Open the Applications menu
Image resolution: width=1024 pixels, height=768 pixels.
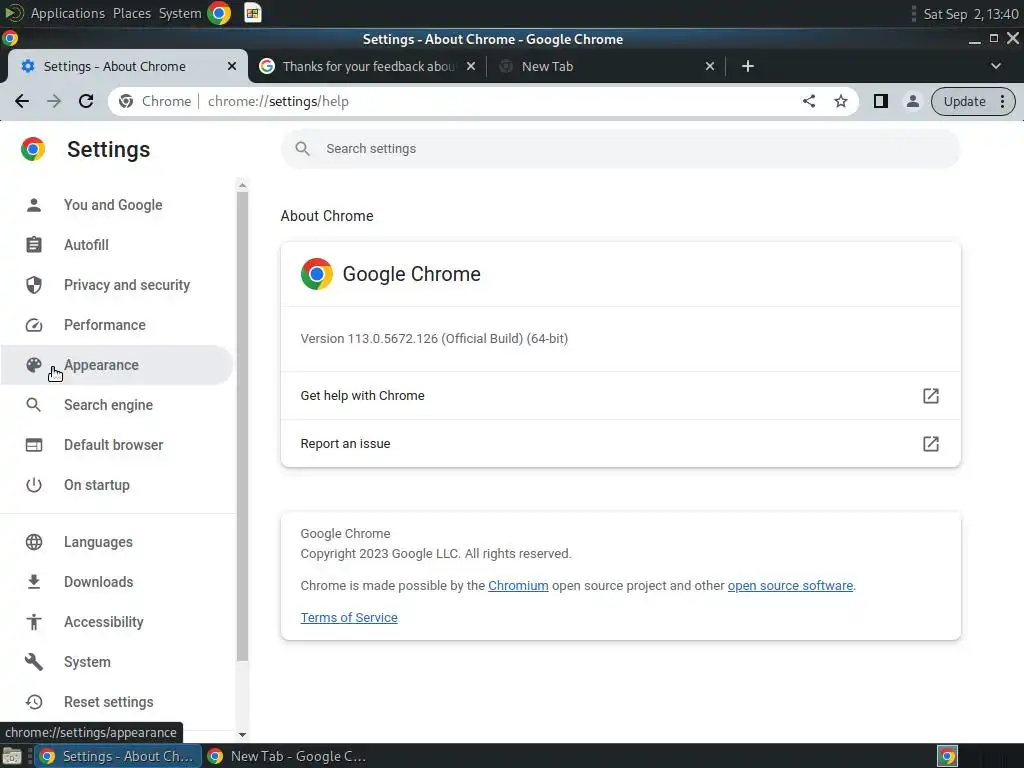pos(67,13)
